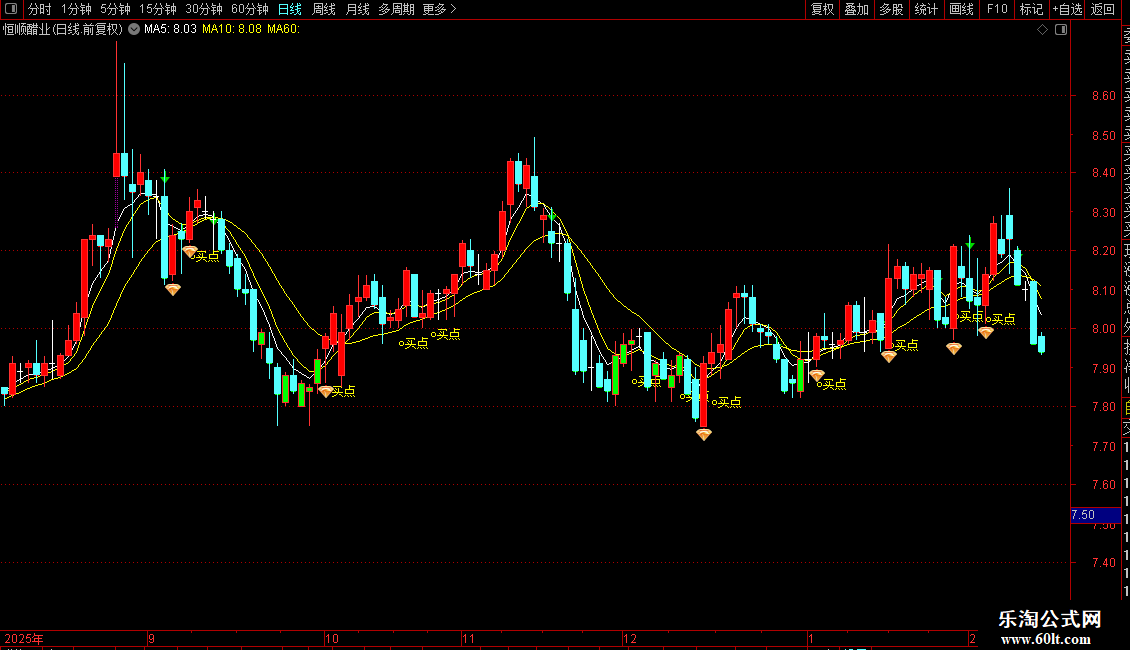Screen dimensions: 1130x650
Task: Click the 7.90 price axis label
Action: [x=1103, y=369]
